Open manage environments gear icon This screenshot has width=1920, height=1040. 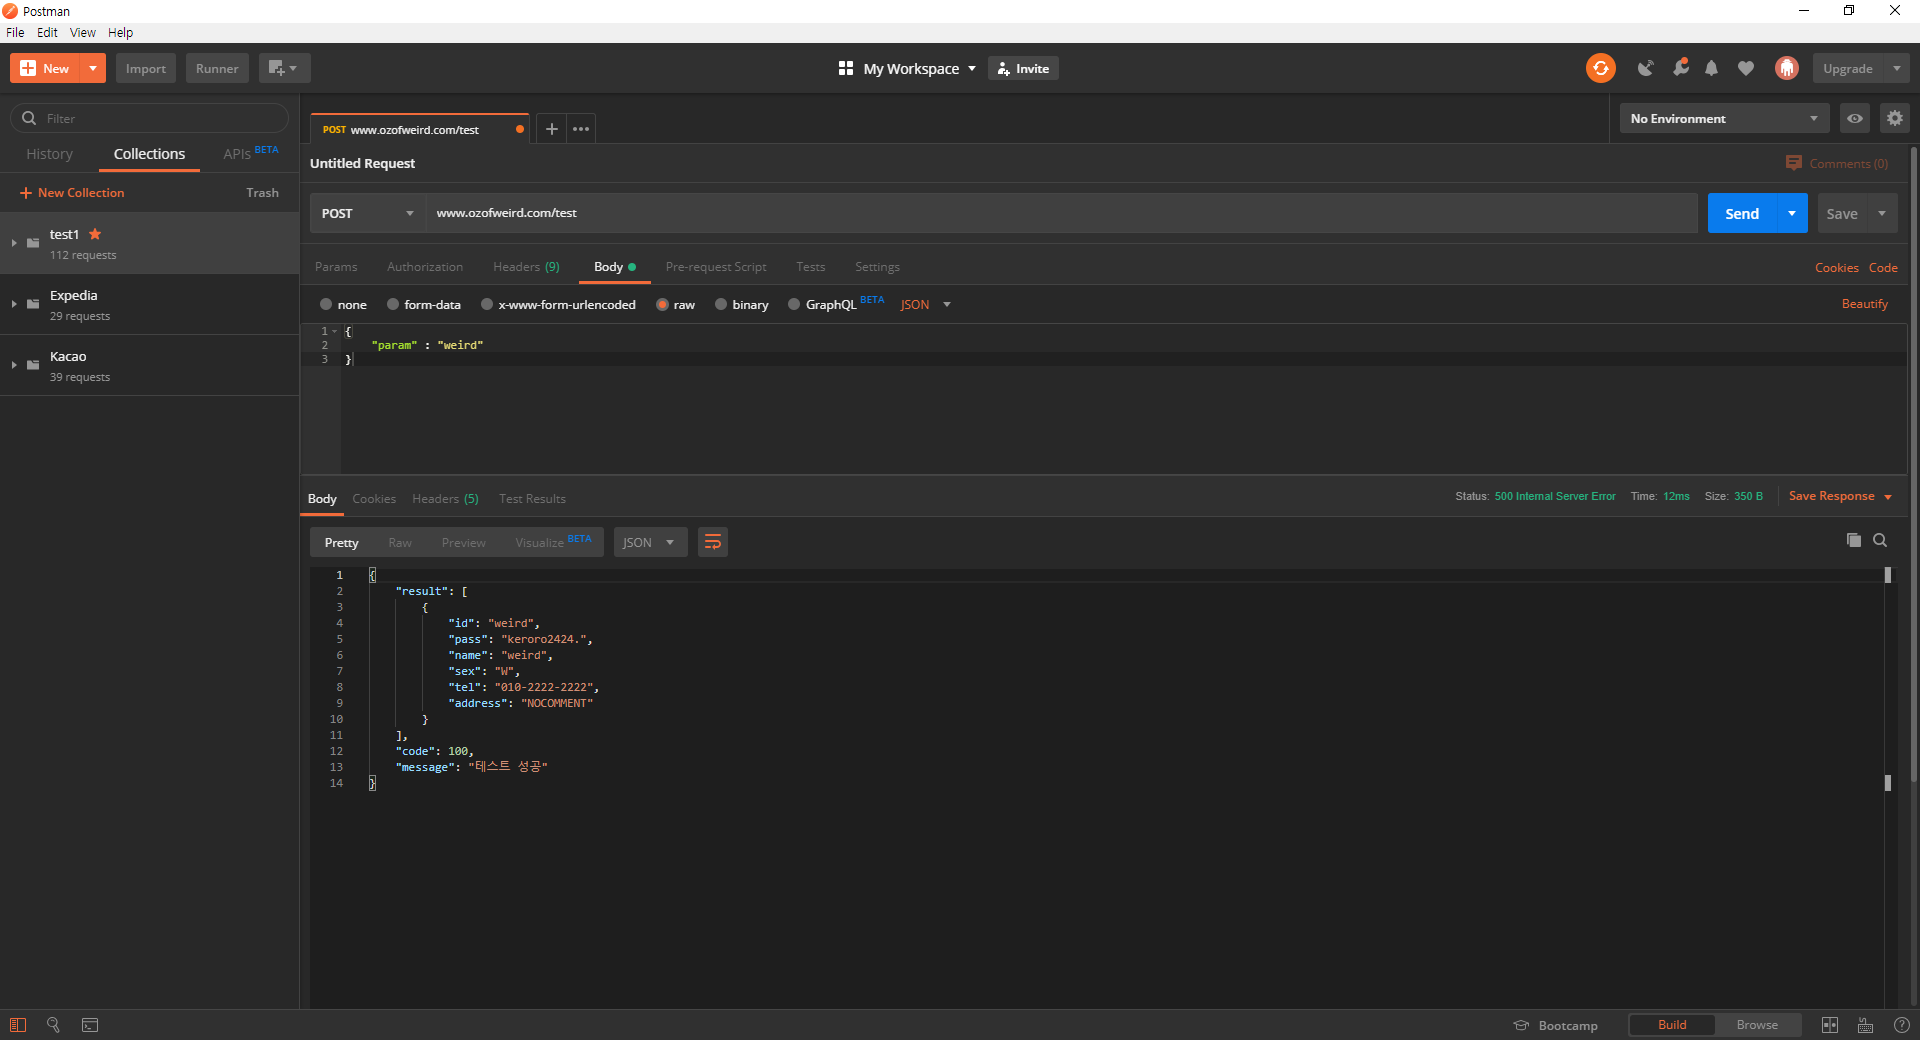[1895, 118]
